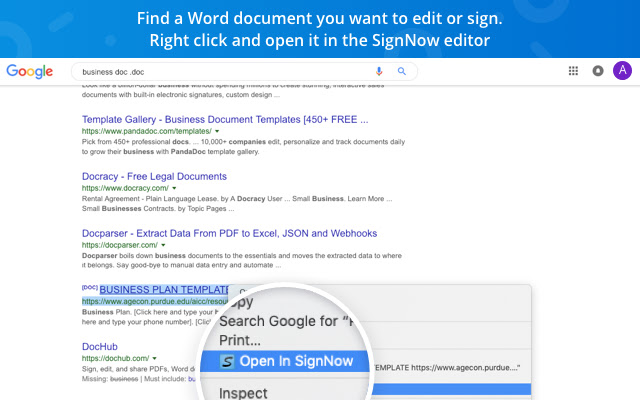
Task: Expand arrow next to dochub.com URL
Action: (x=155, y=358)
